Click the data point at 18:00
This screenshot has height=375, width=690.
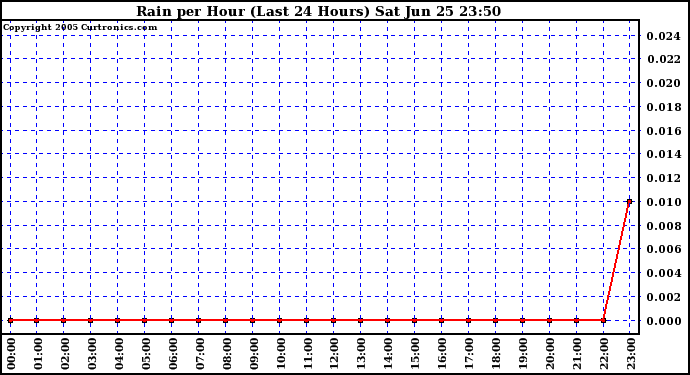495,320
